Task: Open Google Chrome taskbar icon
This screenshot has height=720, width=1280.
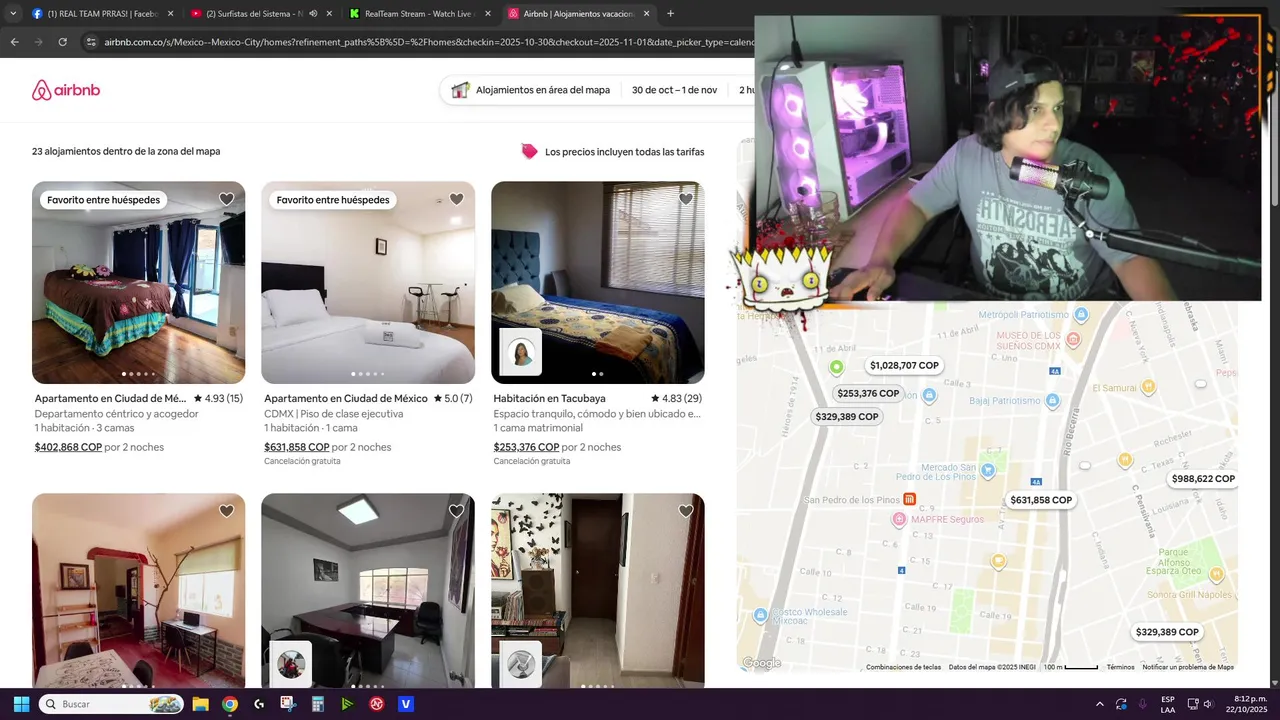Action: click(x=230, y=704)
